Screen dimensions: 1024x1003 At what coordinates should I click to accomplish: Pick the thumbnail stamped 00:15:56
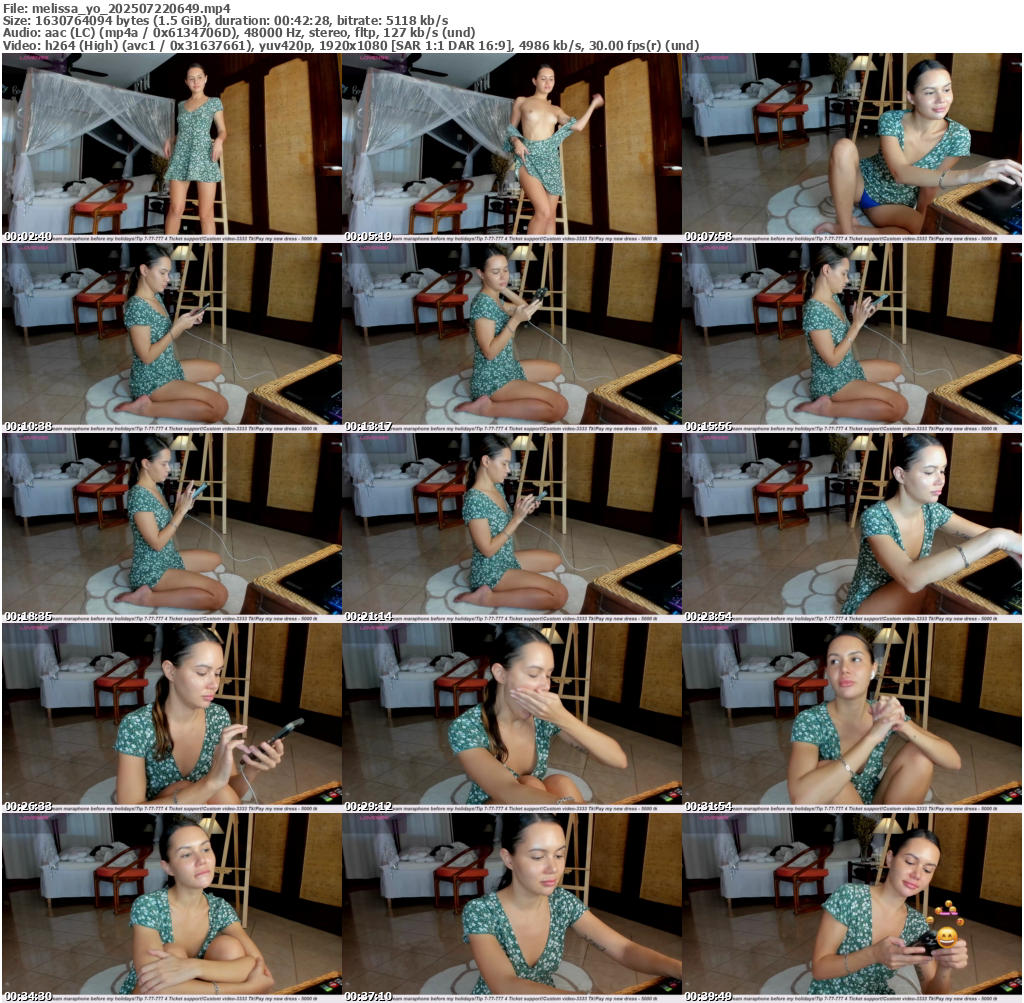pos(852,338)
